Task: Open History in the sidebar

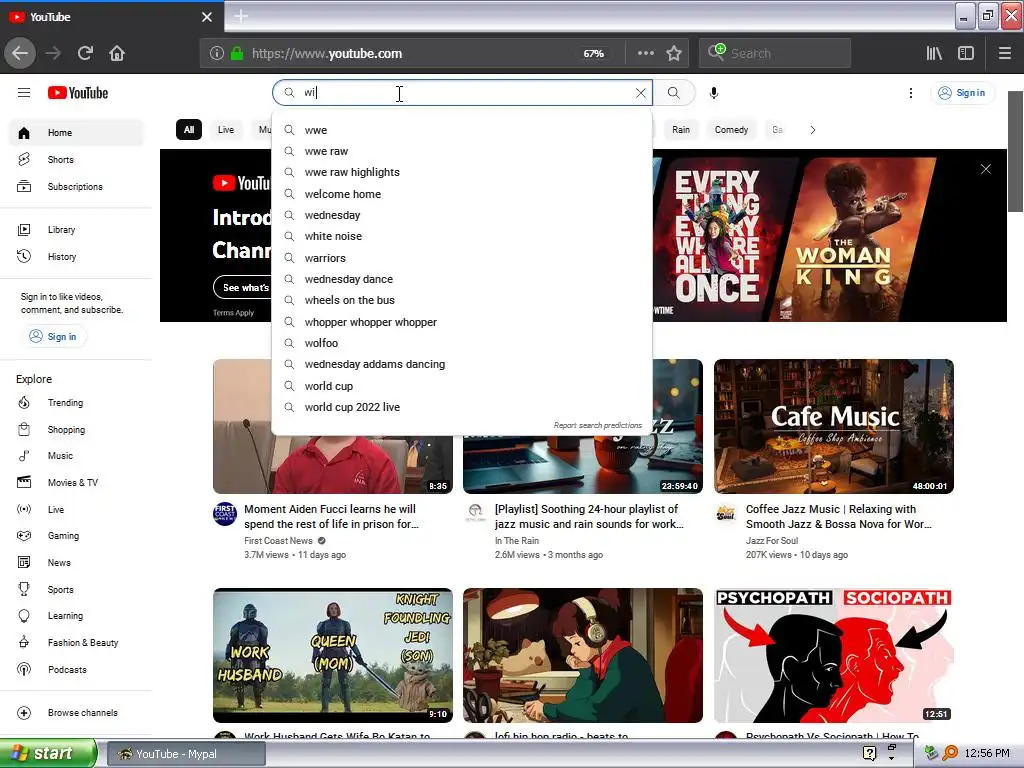Action: click(x=76, y=257)
